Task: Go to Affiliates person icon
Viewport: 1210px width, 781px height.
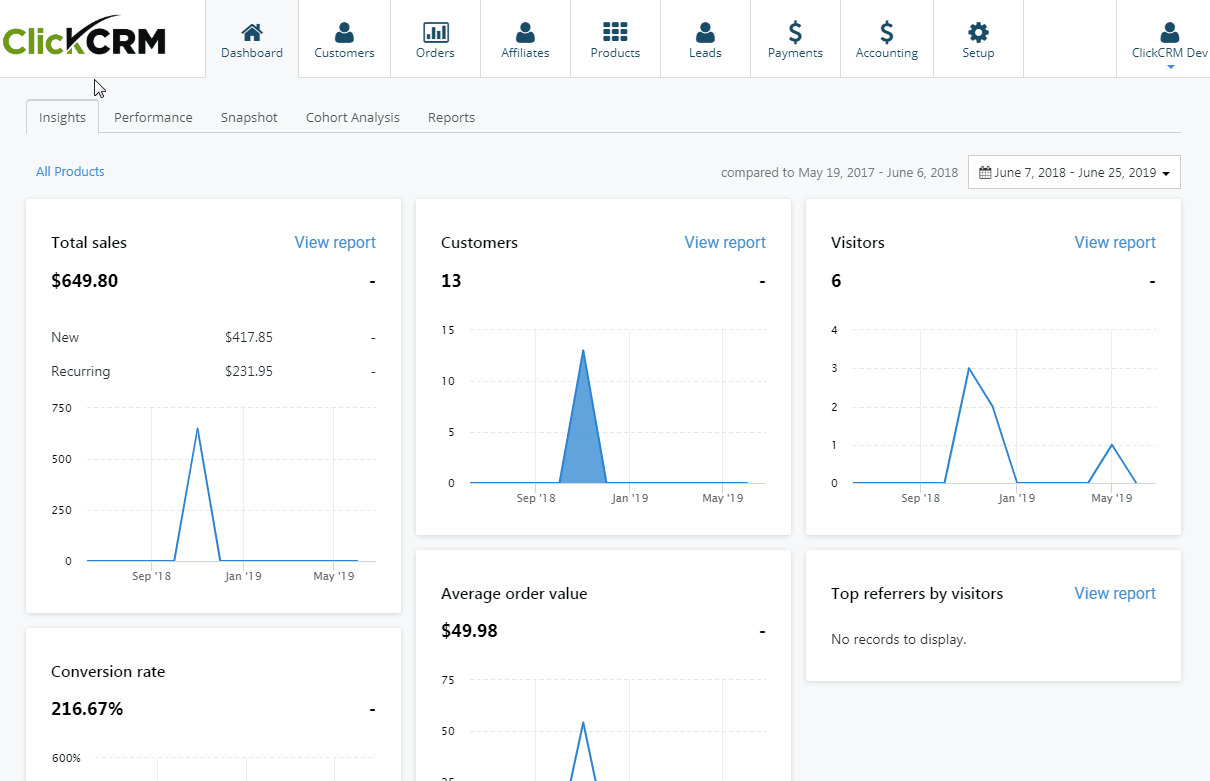Action: coord(525,32)
